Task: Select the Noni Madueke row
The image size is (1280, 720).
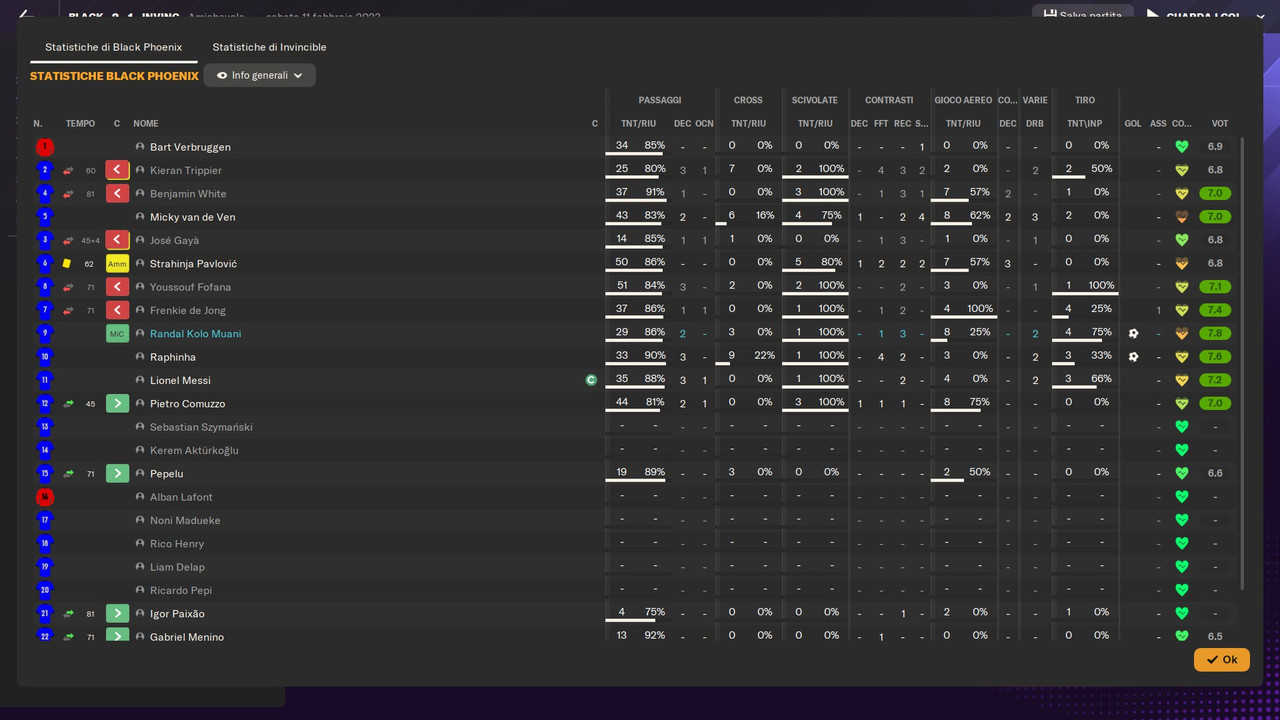Action: [635, 520]
